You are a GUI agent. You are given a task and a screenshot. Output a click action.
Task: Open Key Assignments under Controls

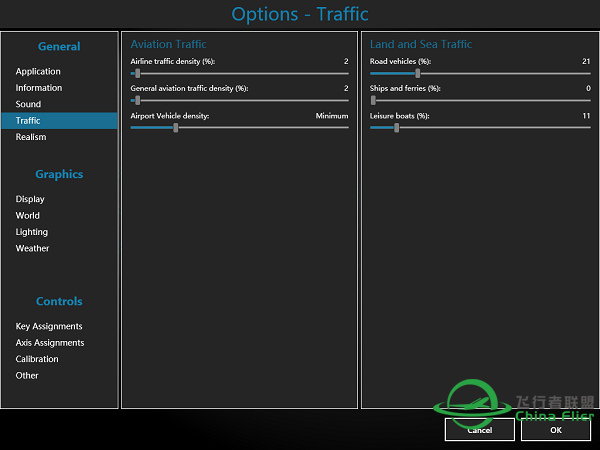point(49,326)
